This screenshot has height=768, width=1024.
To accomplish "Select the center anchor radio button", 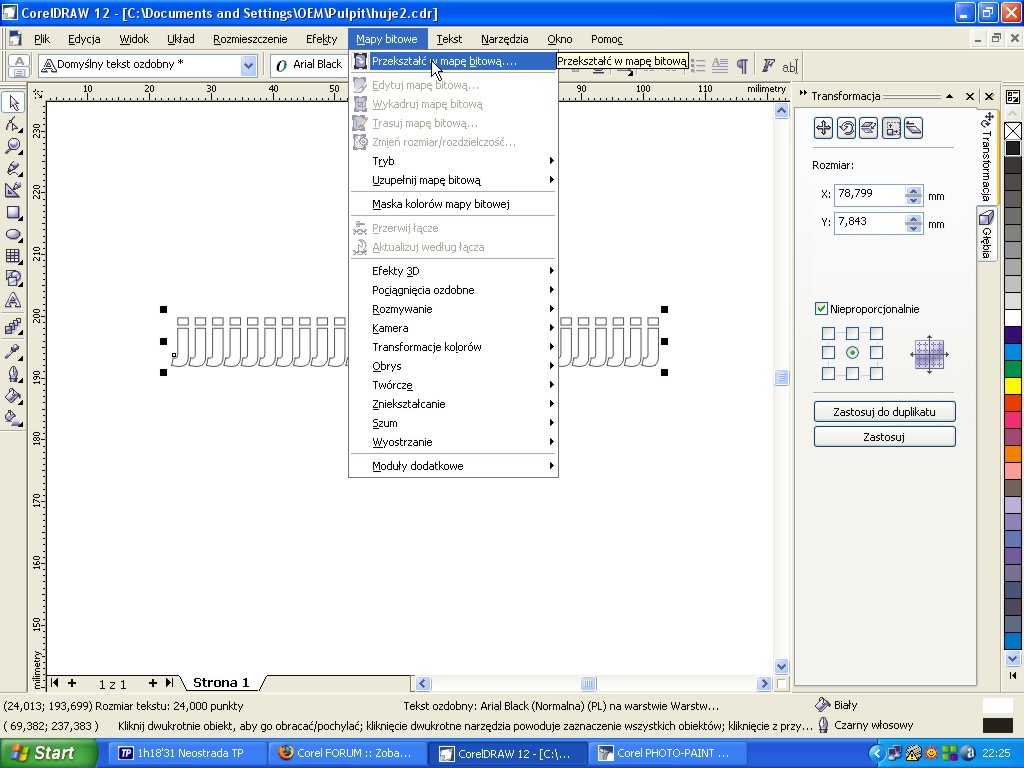I will point(852,353).
